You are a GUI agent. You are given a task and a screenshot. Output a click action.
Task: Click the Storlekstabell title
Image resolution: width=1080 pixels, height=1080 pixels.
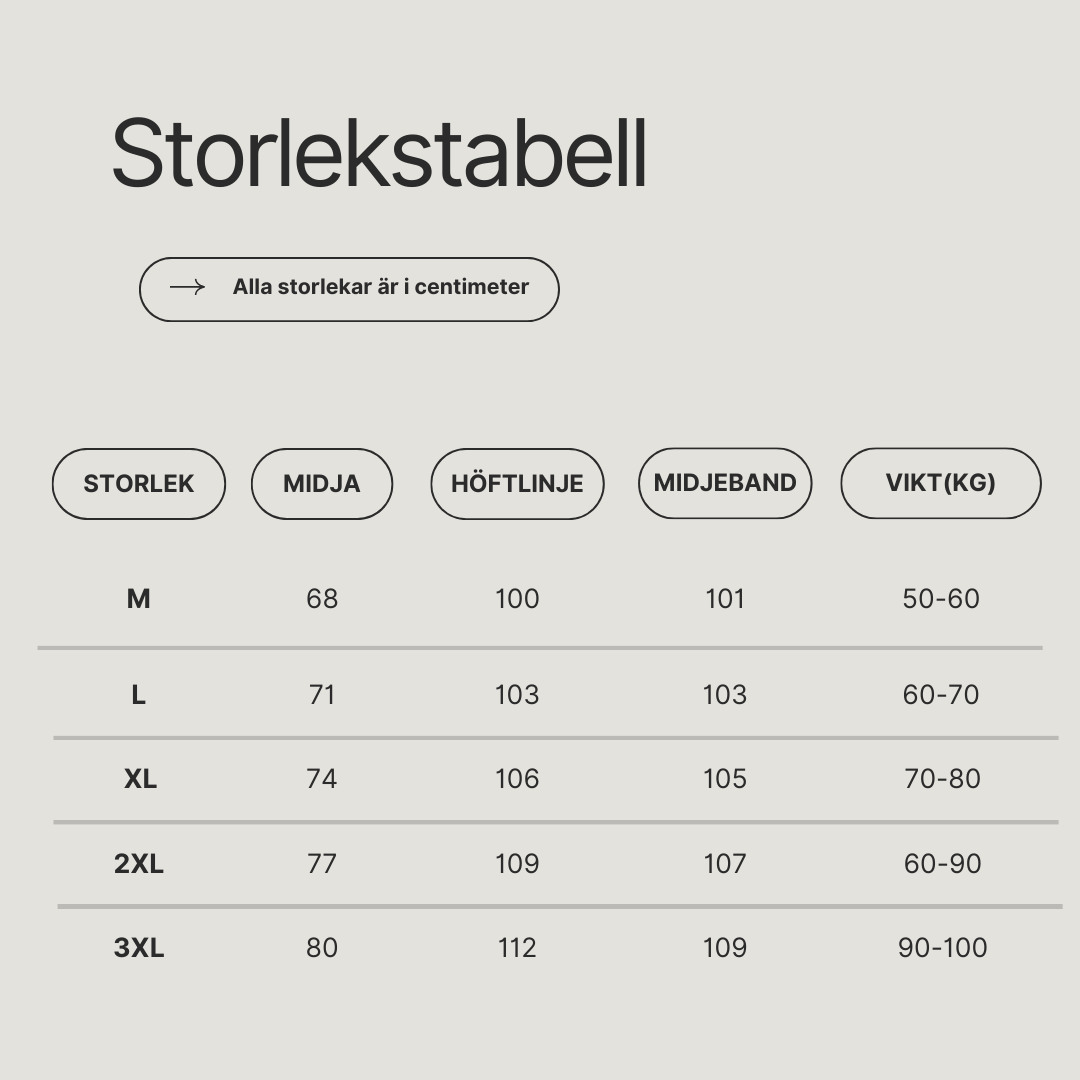(380, 153)
